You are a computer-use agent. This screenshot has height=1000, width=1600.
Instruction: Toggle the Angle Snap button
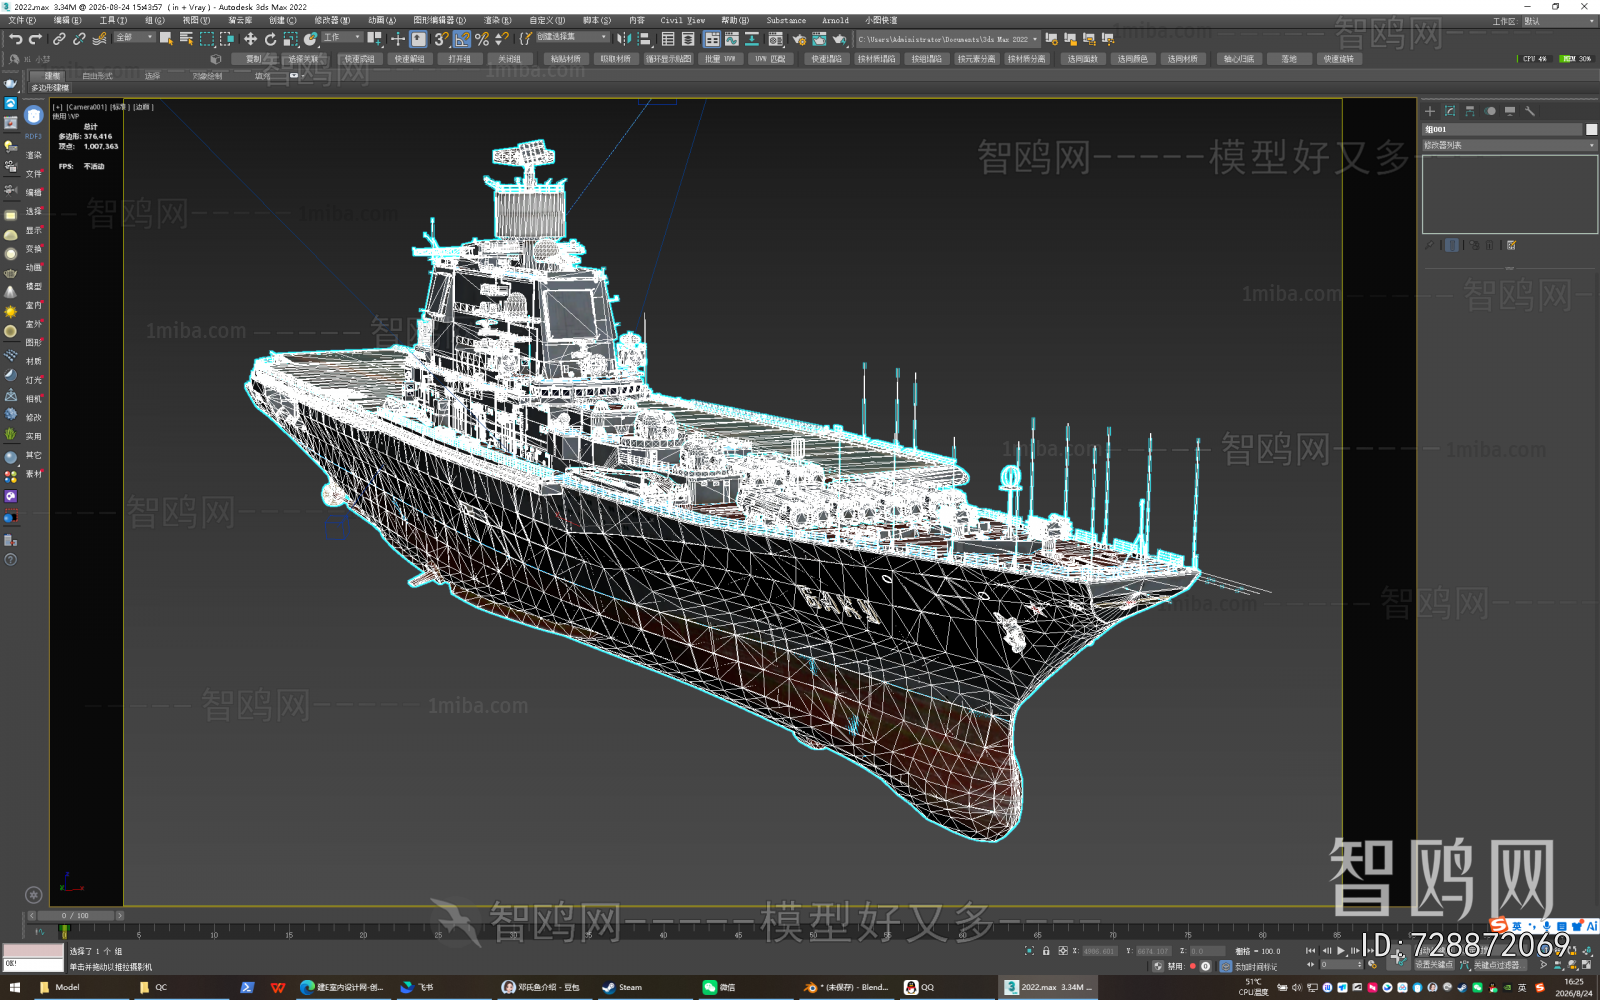[x=462, y=39]
